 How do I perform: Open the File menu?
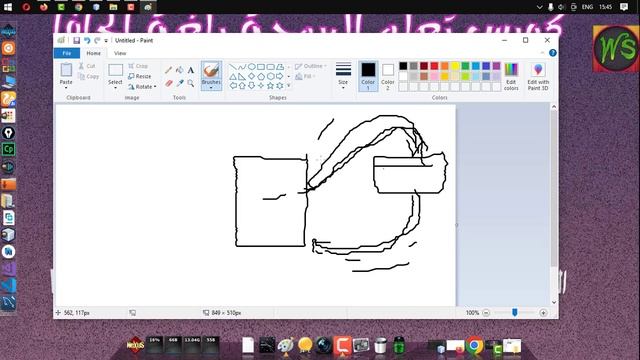tap(67, 53)
